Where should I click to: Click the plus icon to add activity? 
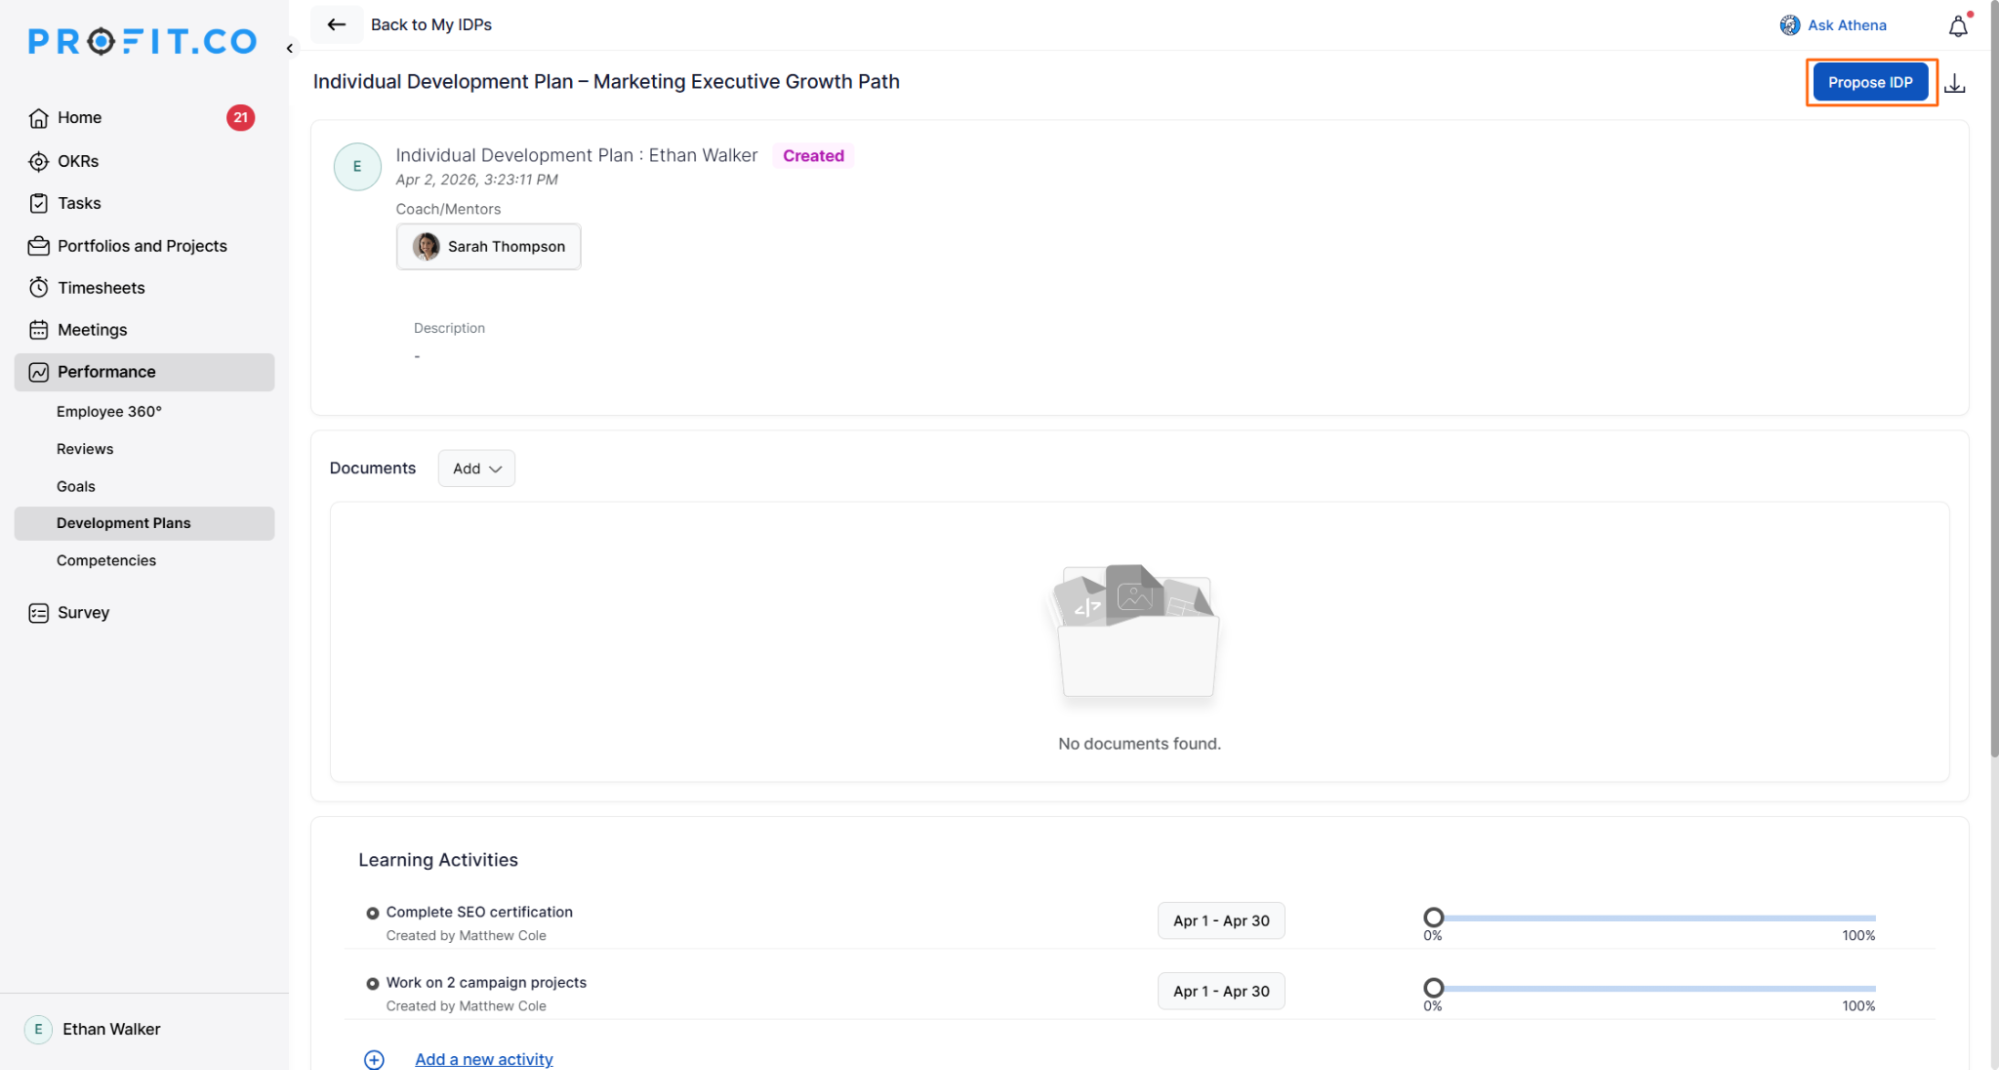[374, 1059]
